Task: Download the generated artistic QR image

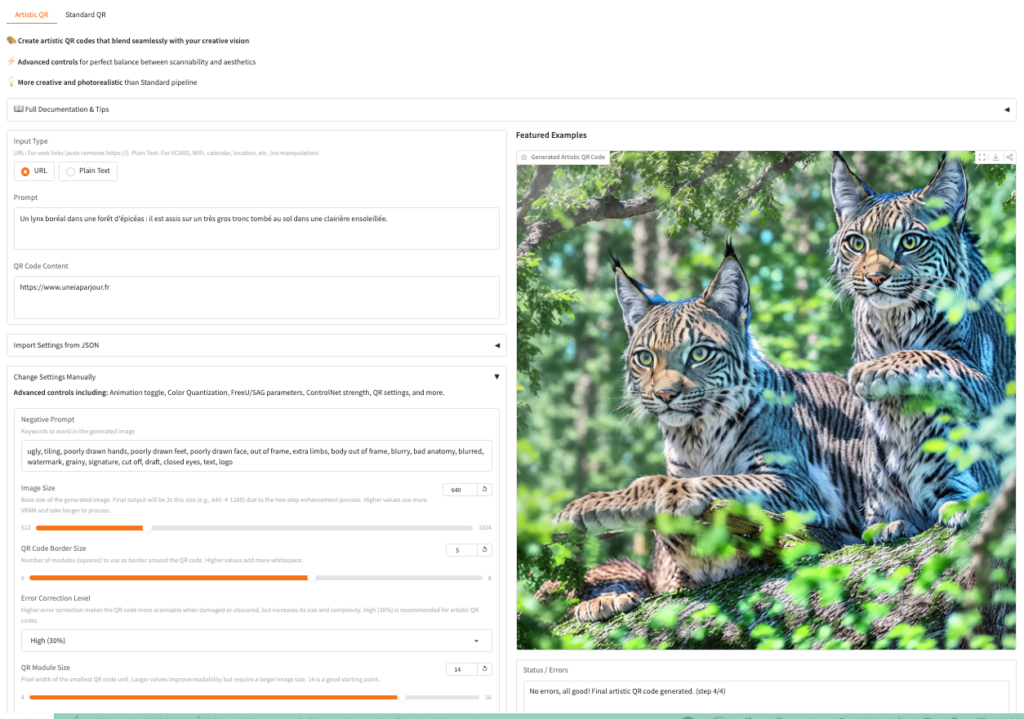Action: [996, 157]
